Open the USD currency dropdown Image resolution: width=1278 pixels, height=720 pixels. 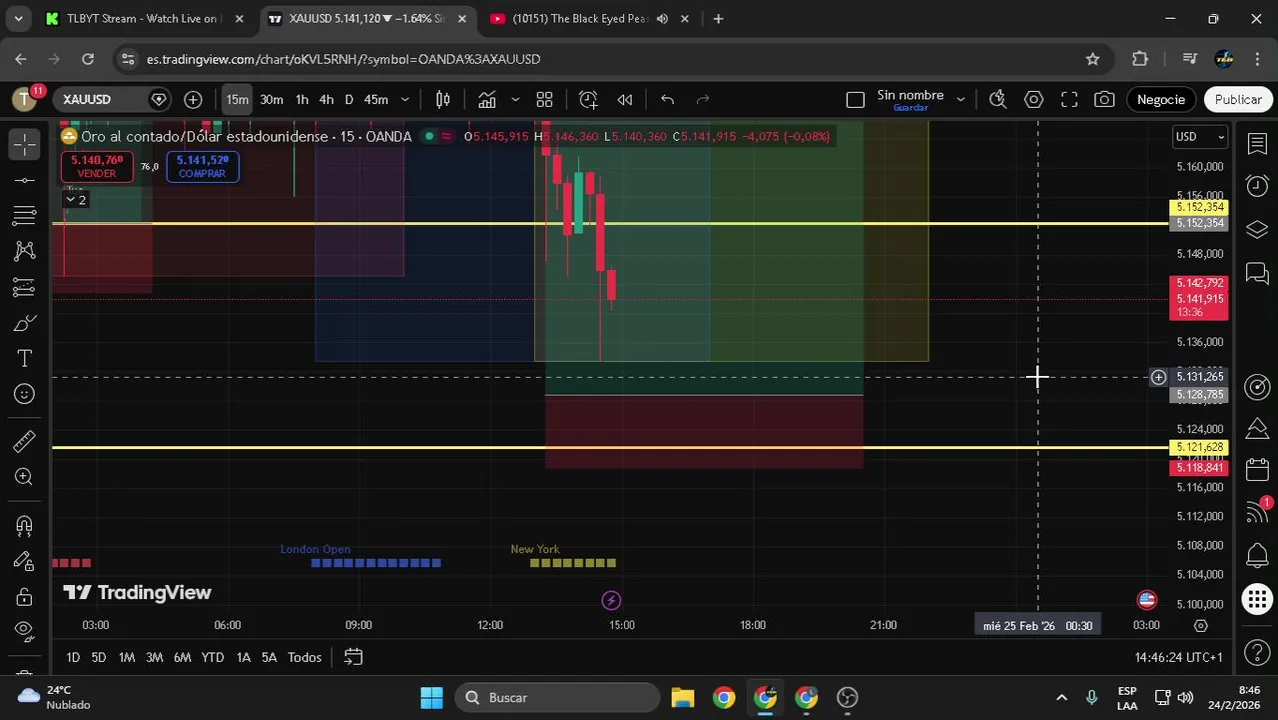click(x=1199, y=137)
